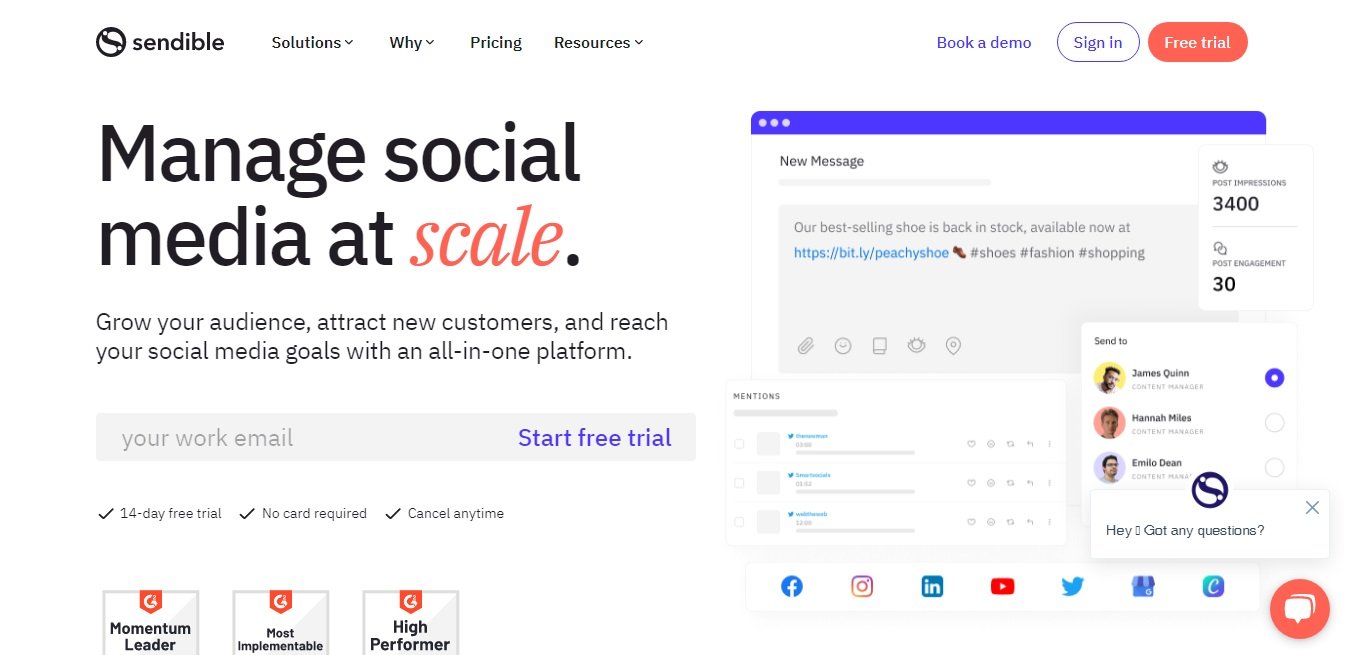Click the Book a demo link
1345x655 pixels.
[x=983, y=42]
